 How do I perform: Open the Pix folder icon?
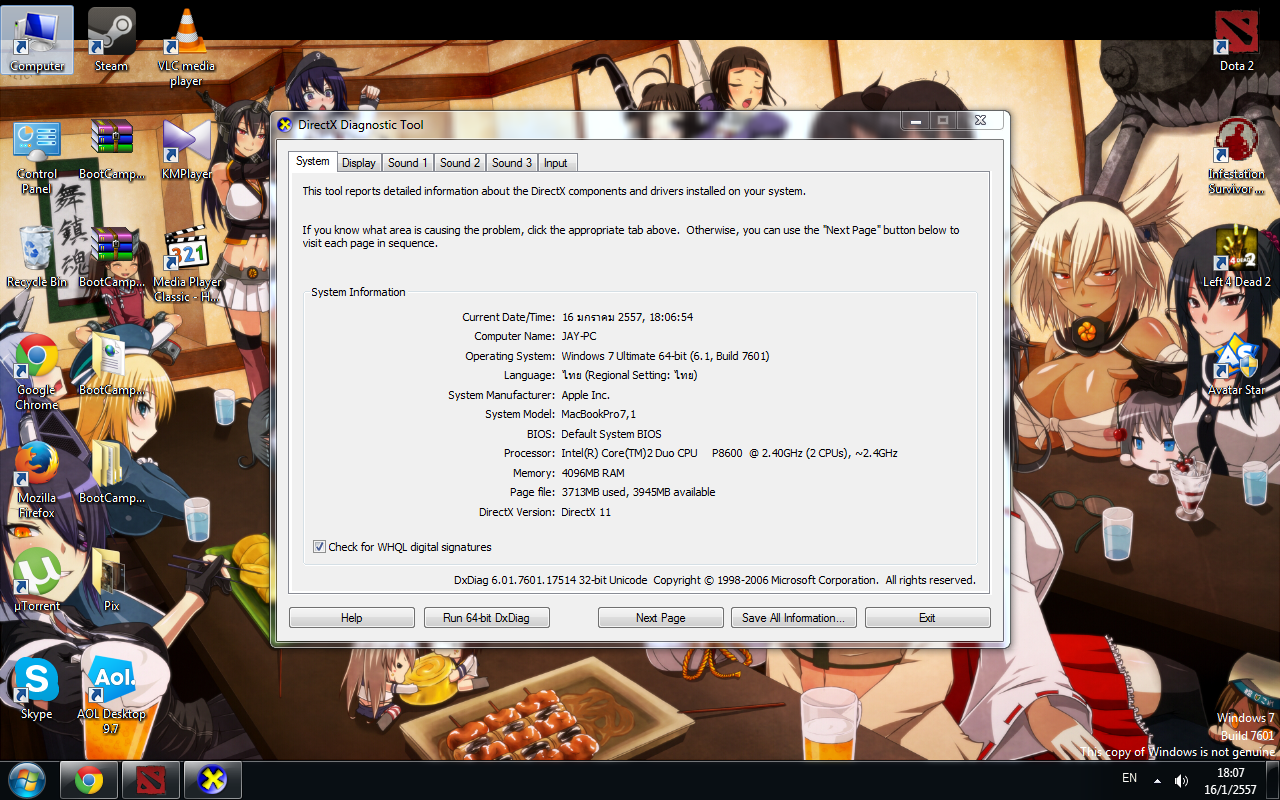click(111, 580)
